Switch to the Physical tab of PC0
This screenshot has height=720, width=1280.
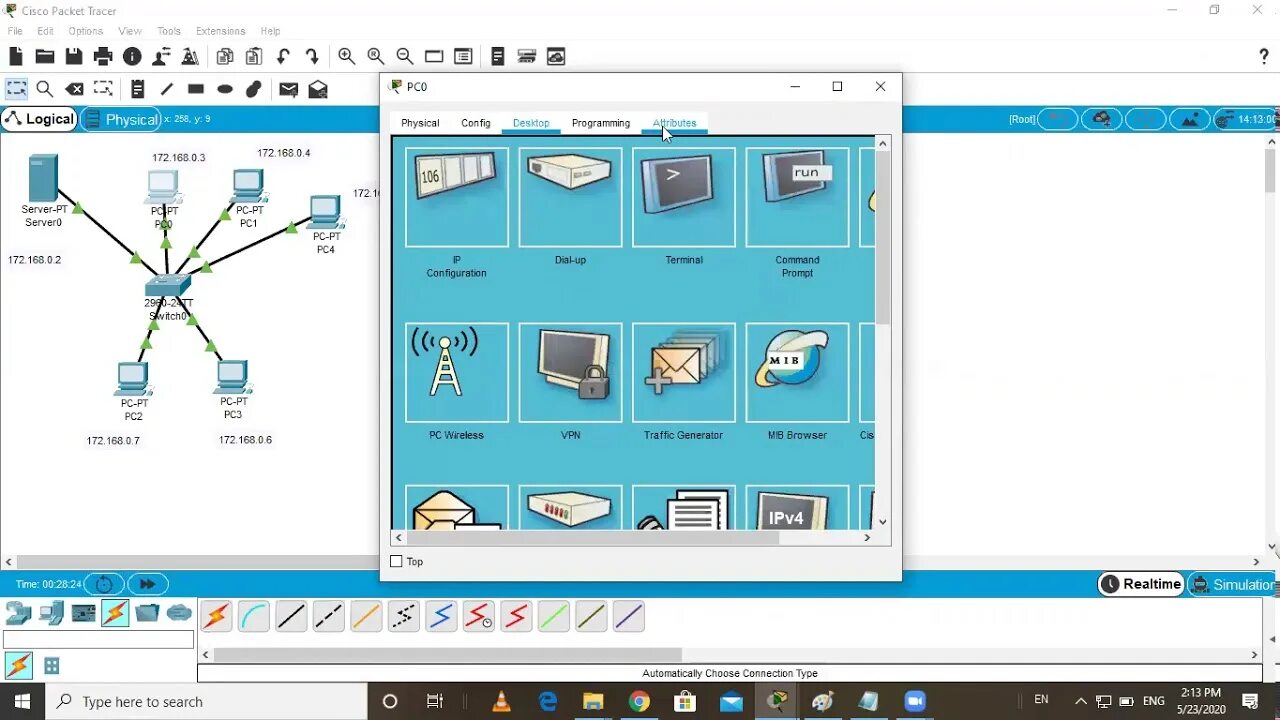tap(420, 123)
